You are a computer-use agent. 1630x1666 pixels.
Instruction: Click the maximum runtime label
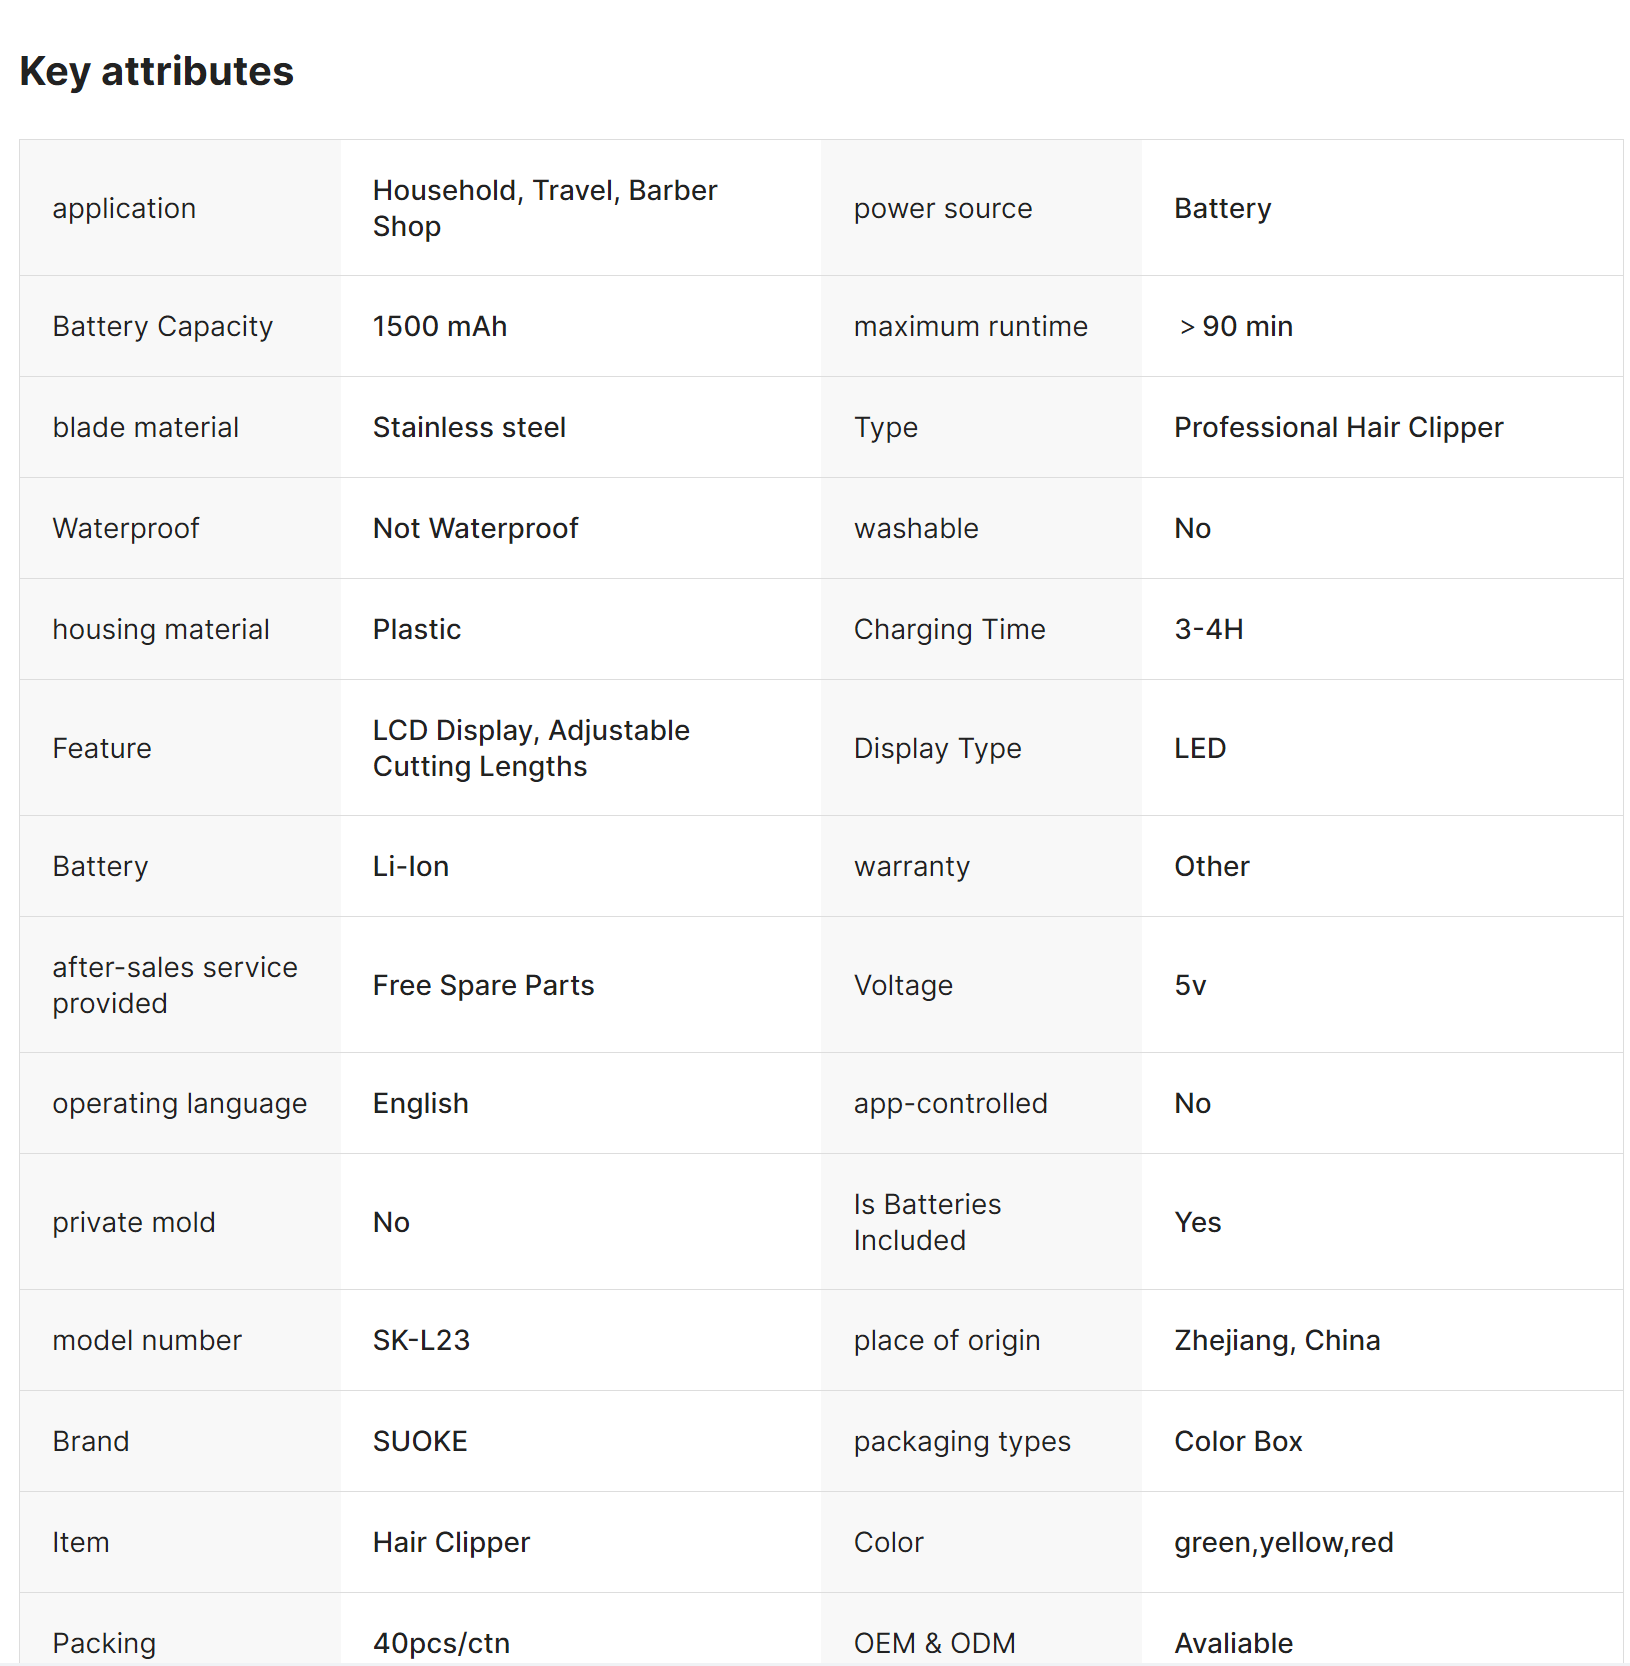970,326
